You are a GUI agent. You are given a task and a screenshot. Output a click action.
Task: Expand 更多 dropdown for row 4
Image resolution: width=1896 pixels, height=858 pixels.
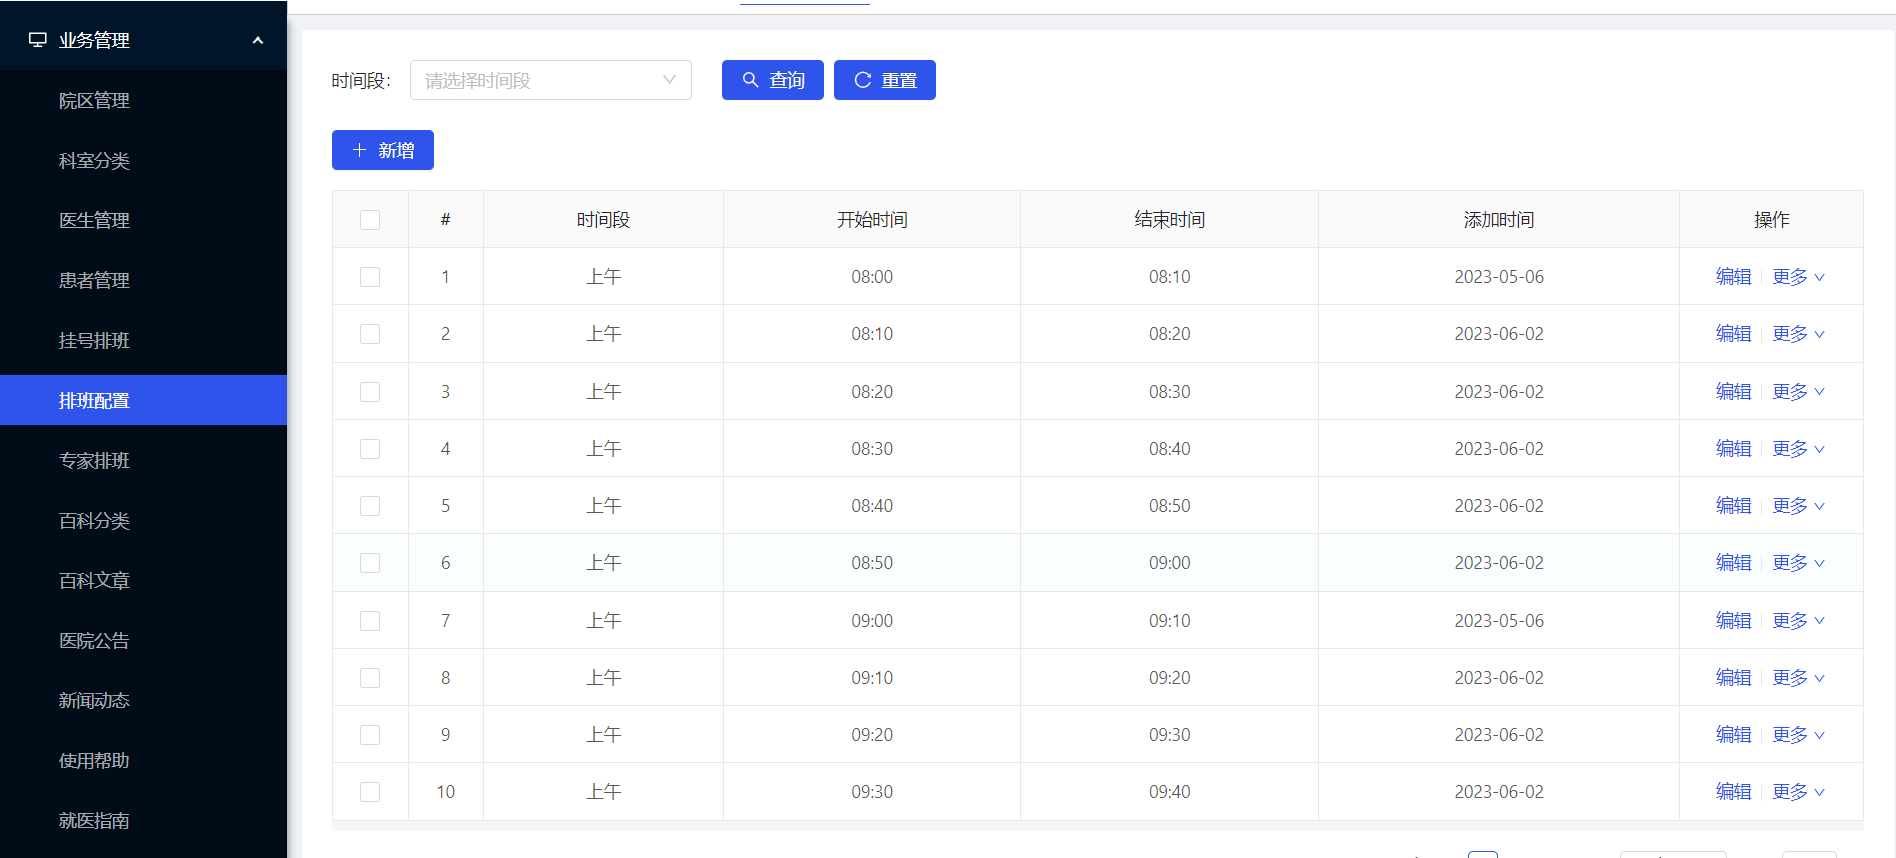(1799, 449)
